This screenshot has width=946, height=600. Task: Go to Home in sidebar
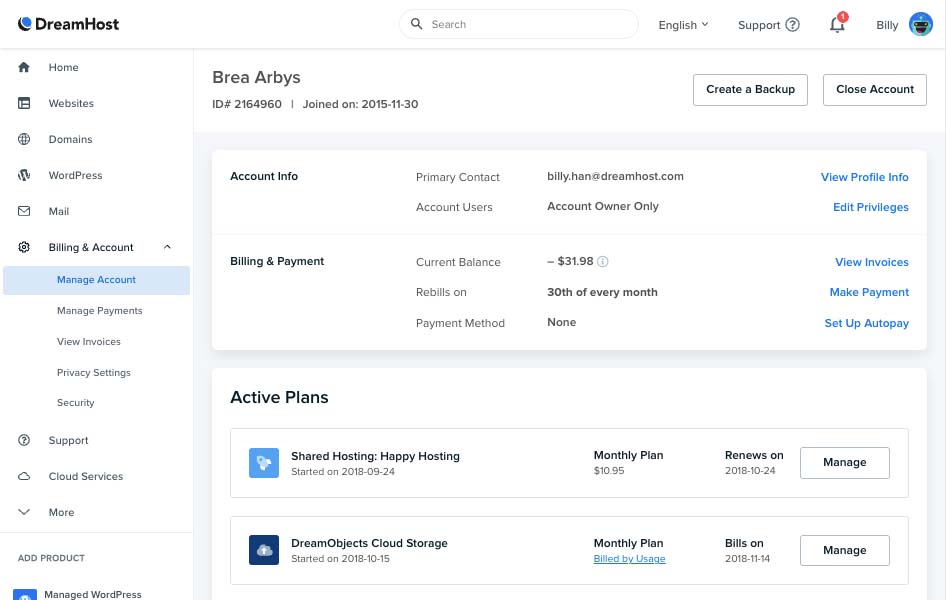click(x=63, y=67)
